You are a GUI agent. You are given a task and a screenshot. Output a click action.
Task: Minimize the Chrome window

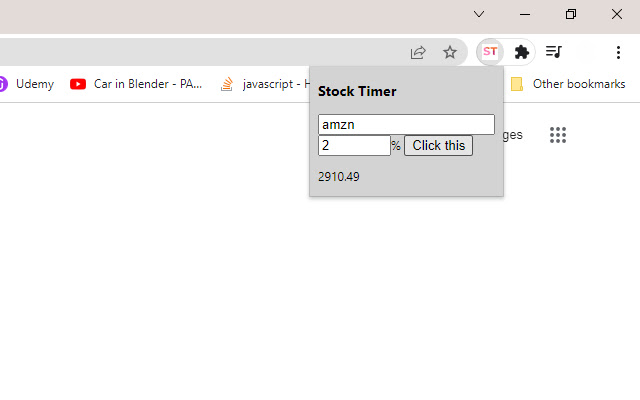click(x=525, y=14)
